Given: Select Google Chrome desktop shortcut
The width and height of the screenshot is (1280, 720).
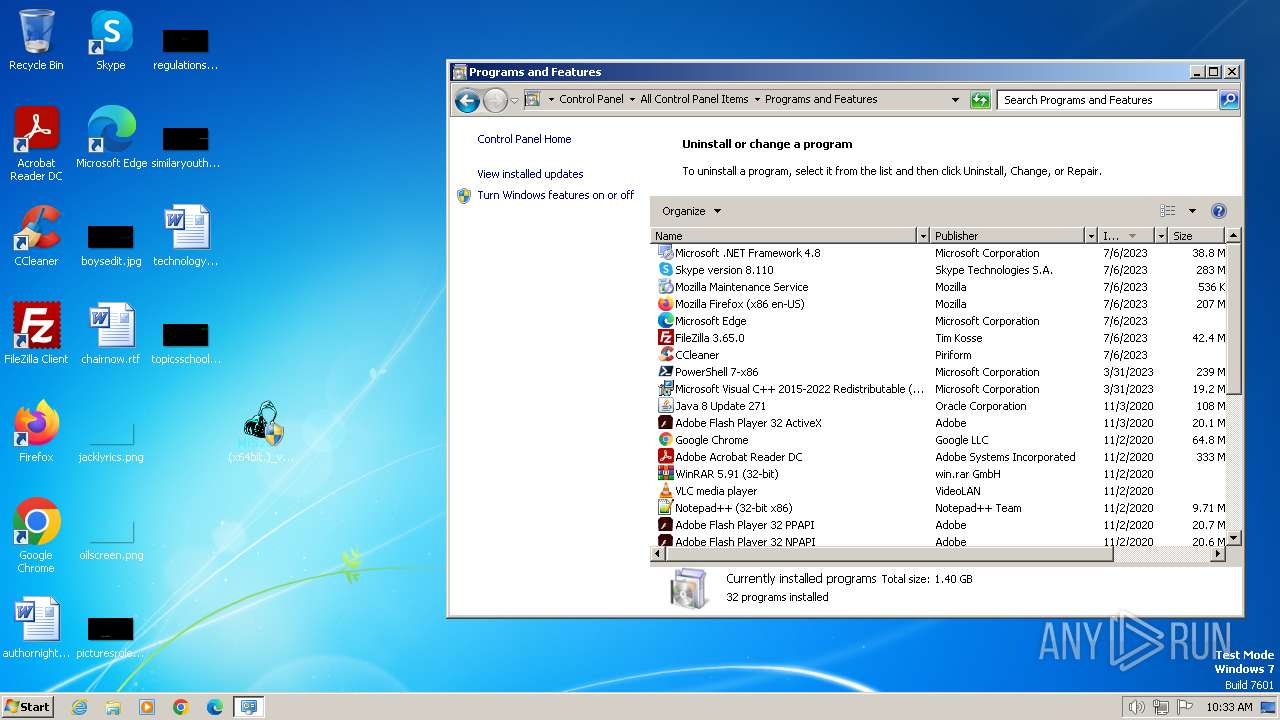Looking at the screenshot, I should (36, 536).
